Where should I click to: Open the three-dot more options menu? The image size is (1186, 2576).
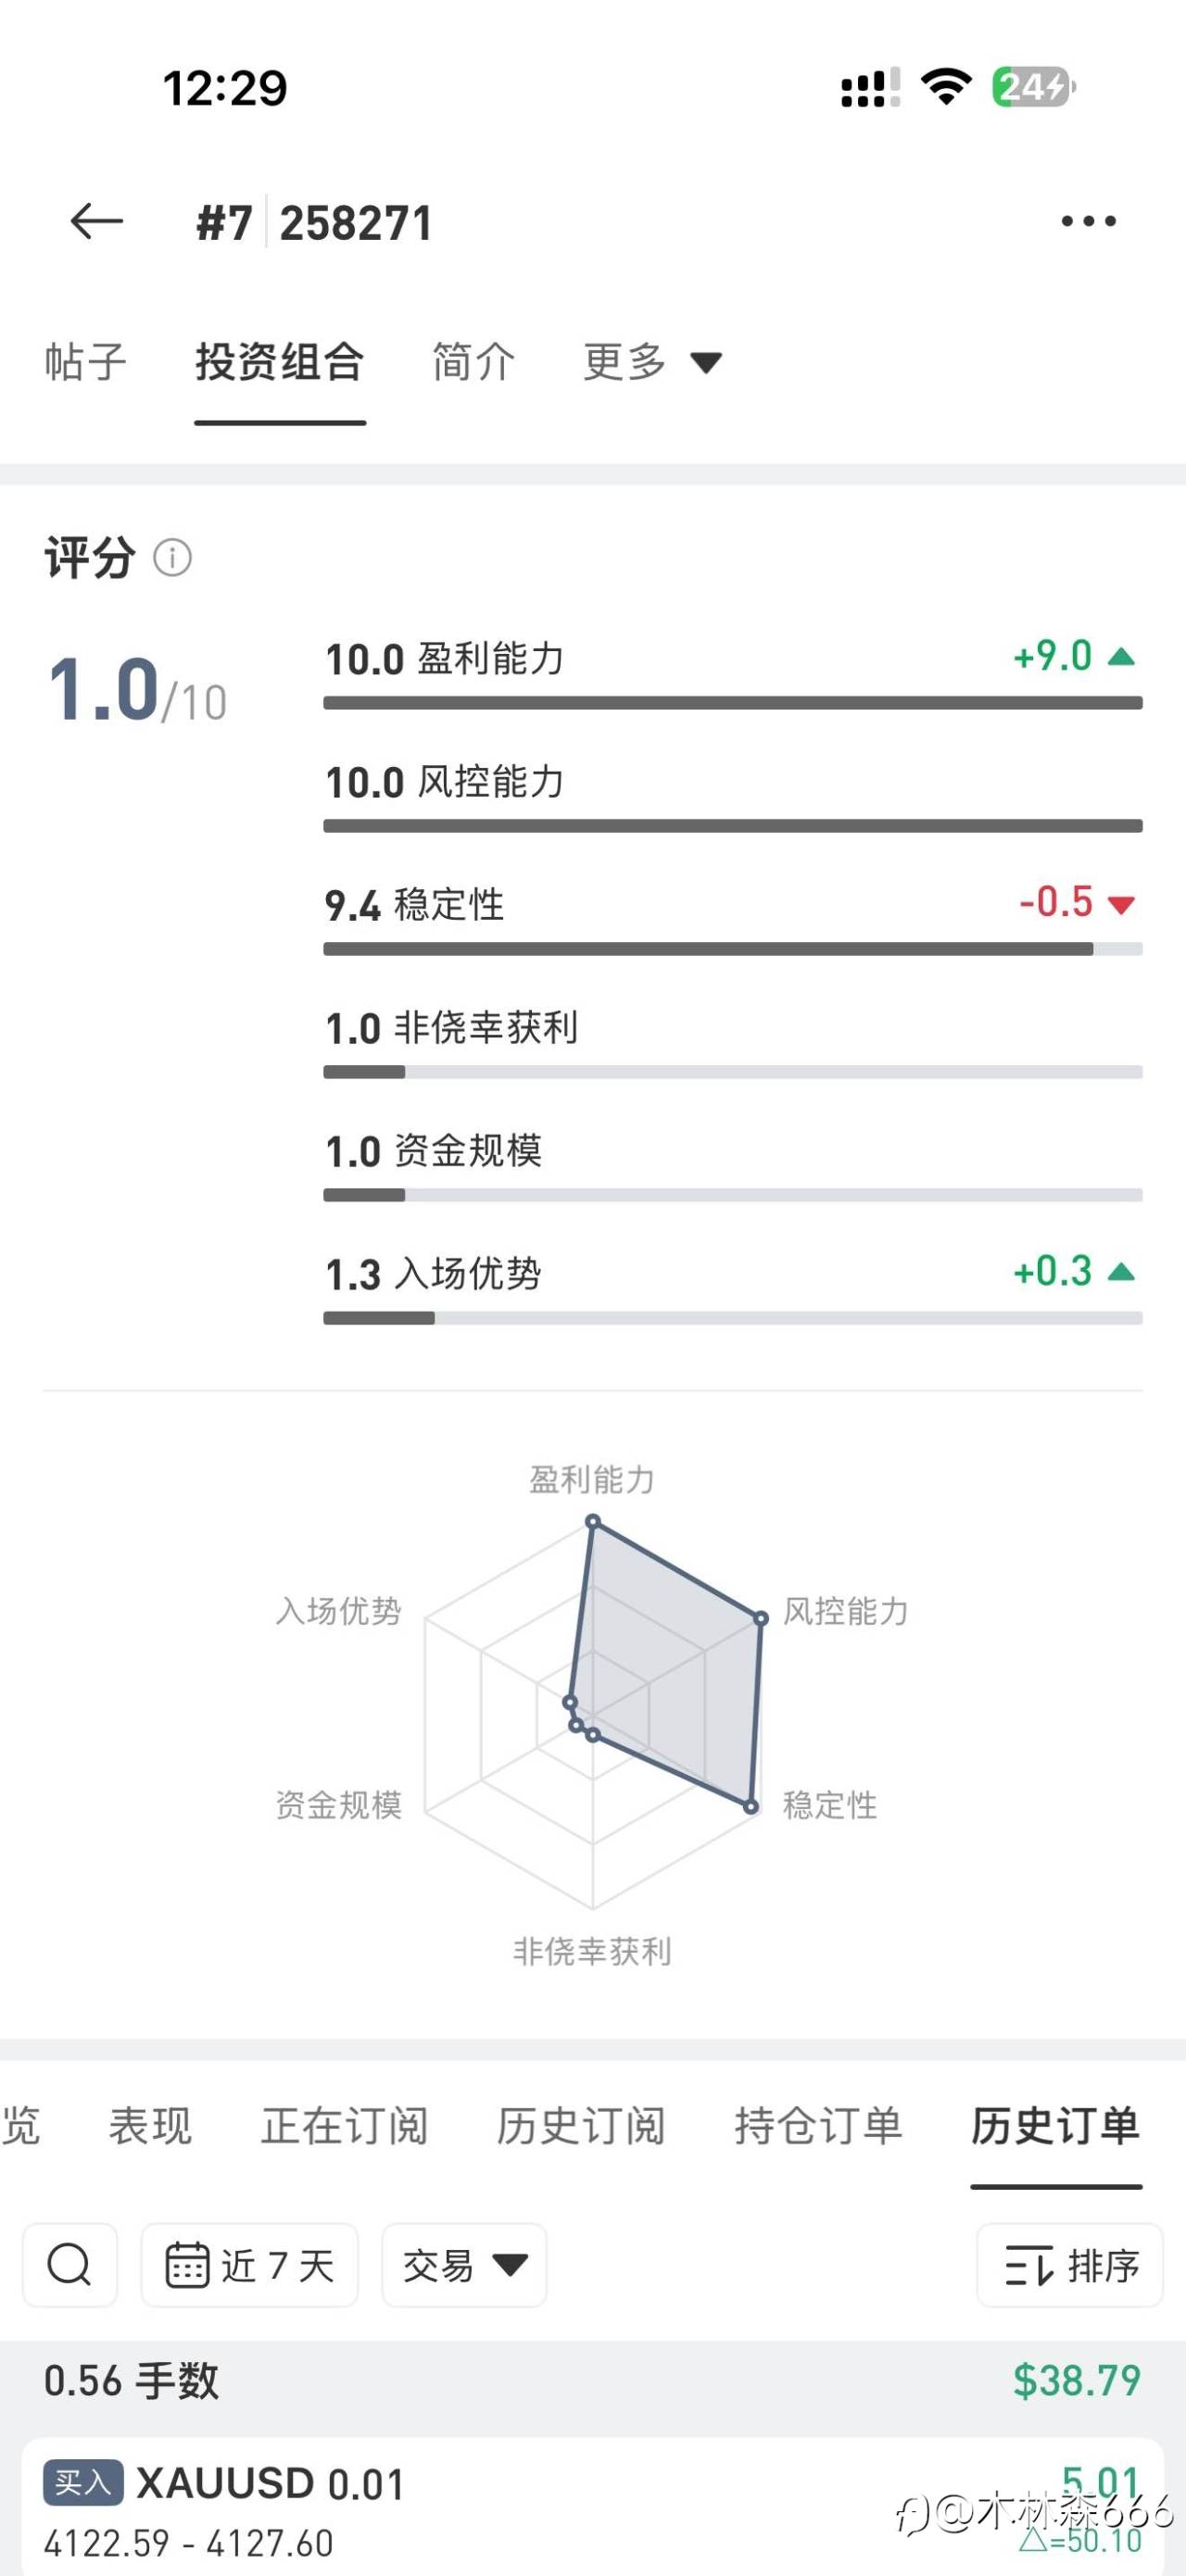click(1088, 221)
